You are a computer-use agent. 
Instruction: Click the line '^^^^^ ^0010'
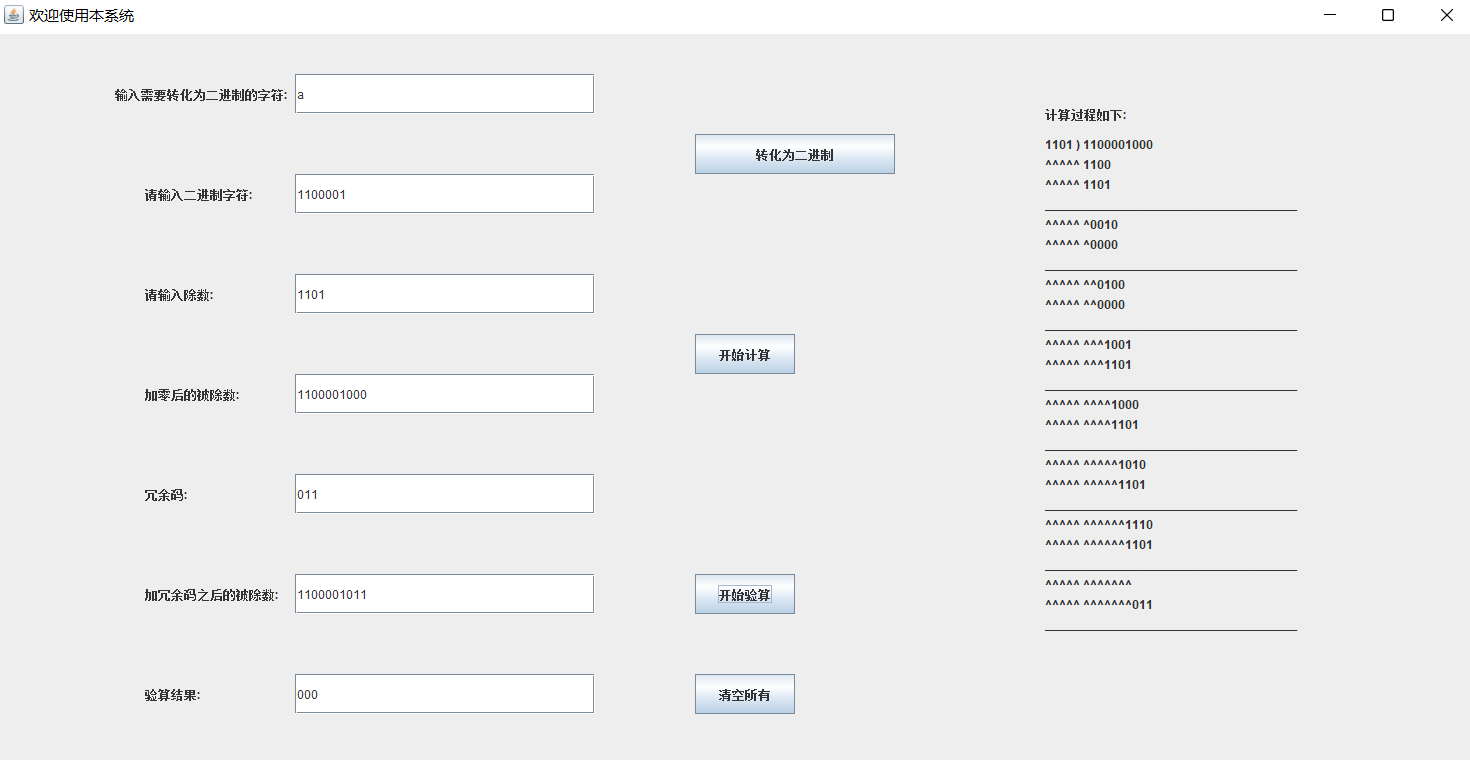1082,225
